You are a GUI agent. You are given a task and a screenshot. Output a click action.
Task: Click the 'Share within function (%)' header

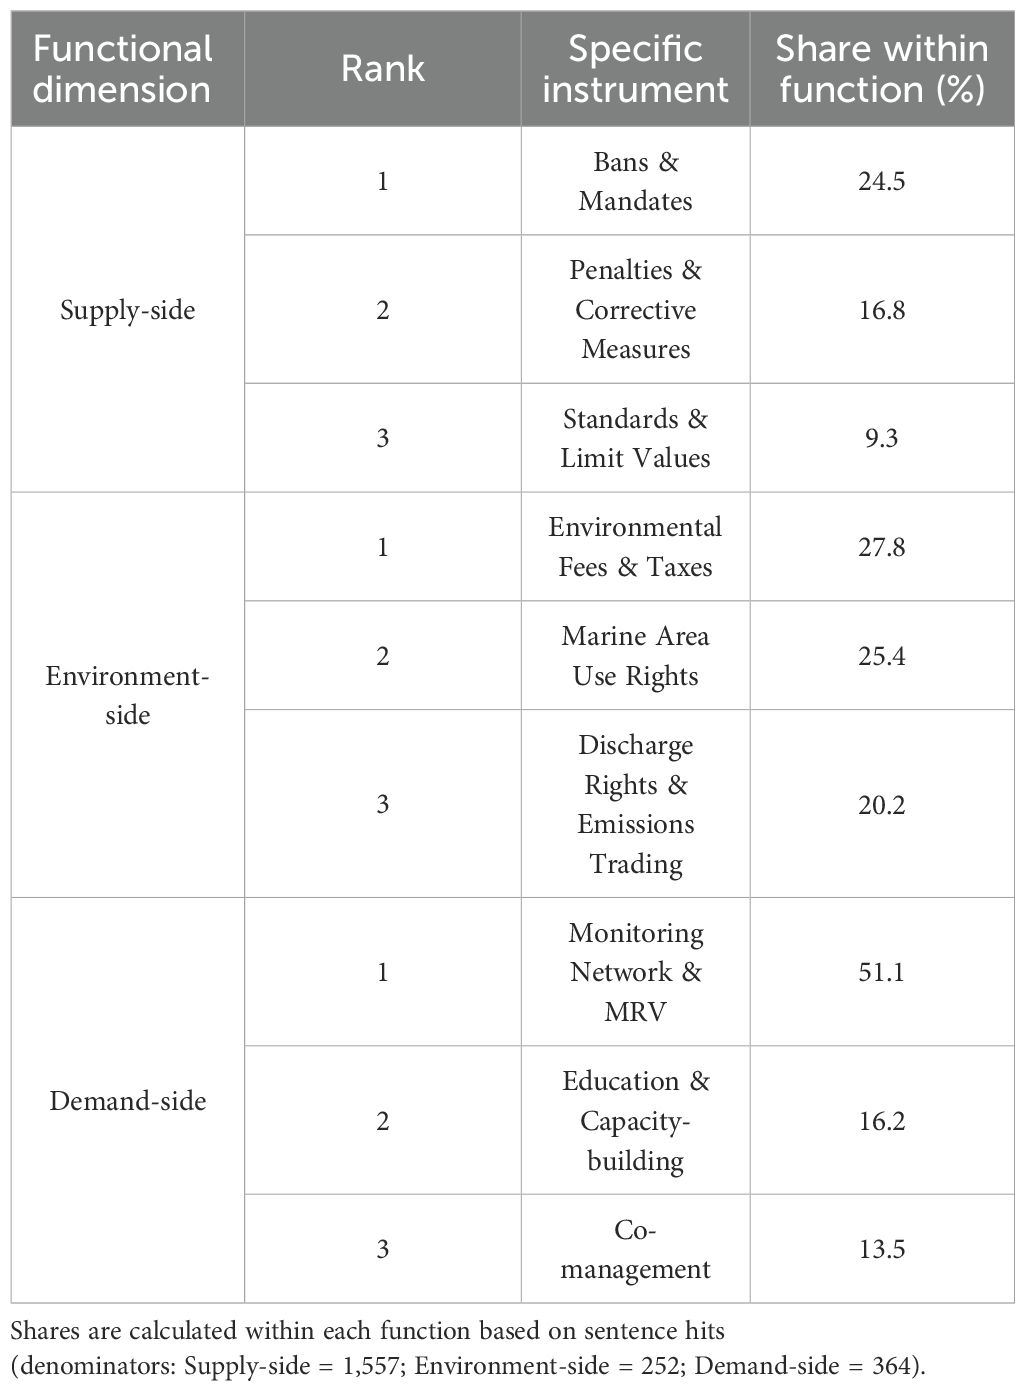pyautogui.click(x=881, y=69)
